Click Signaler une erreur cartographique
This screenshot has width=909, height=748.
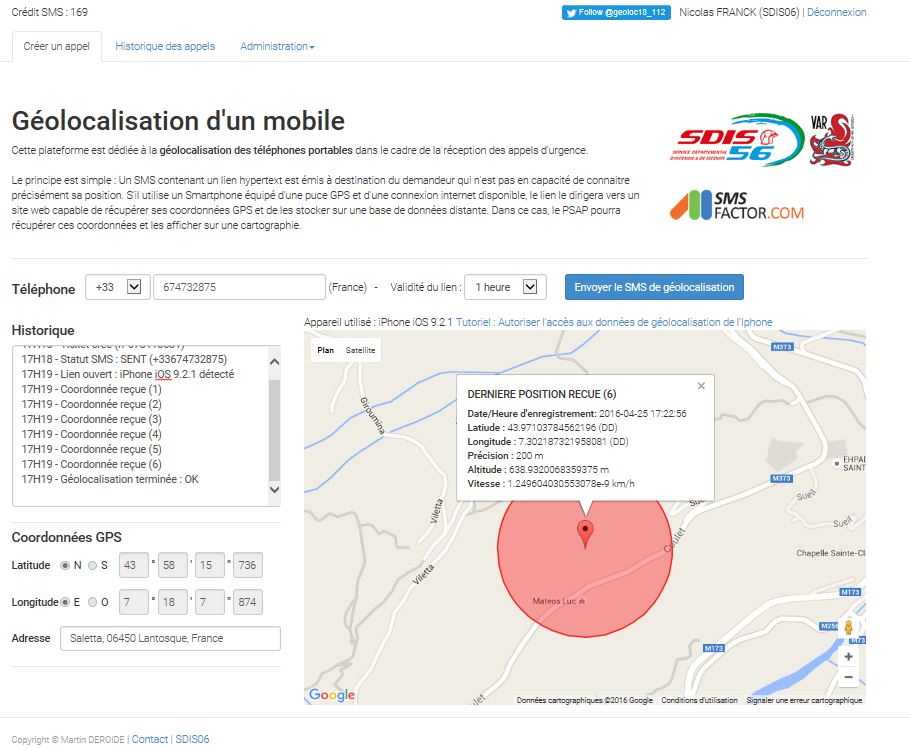pos(804,700)
